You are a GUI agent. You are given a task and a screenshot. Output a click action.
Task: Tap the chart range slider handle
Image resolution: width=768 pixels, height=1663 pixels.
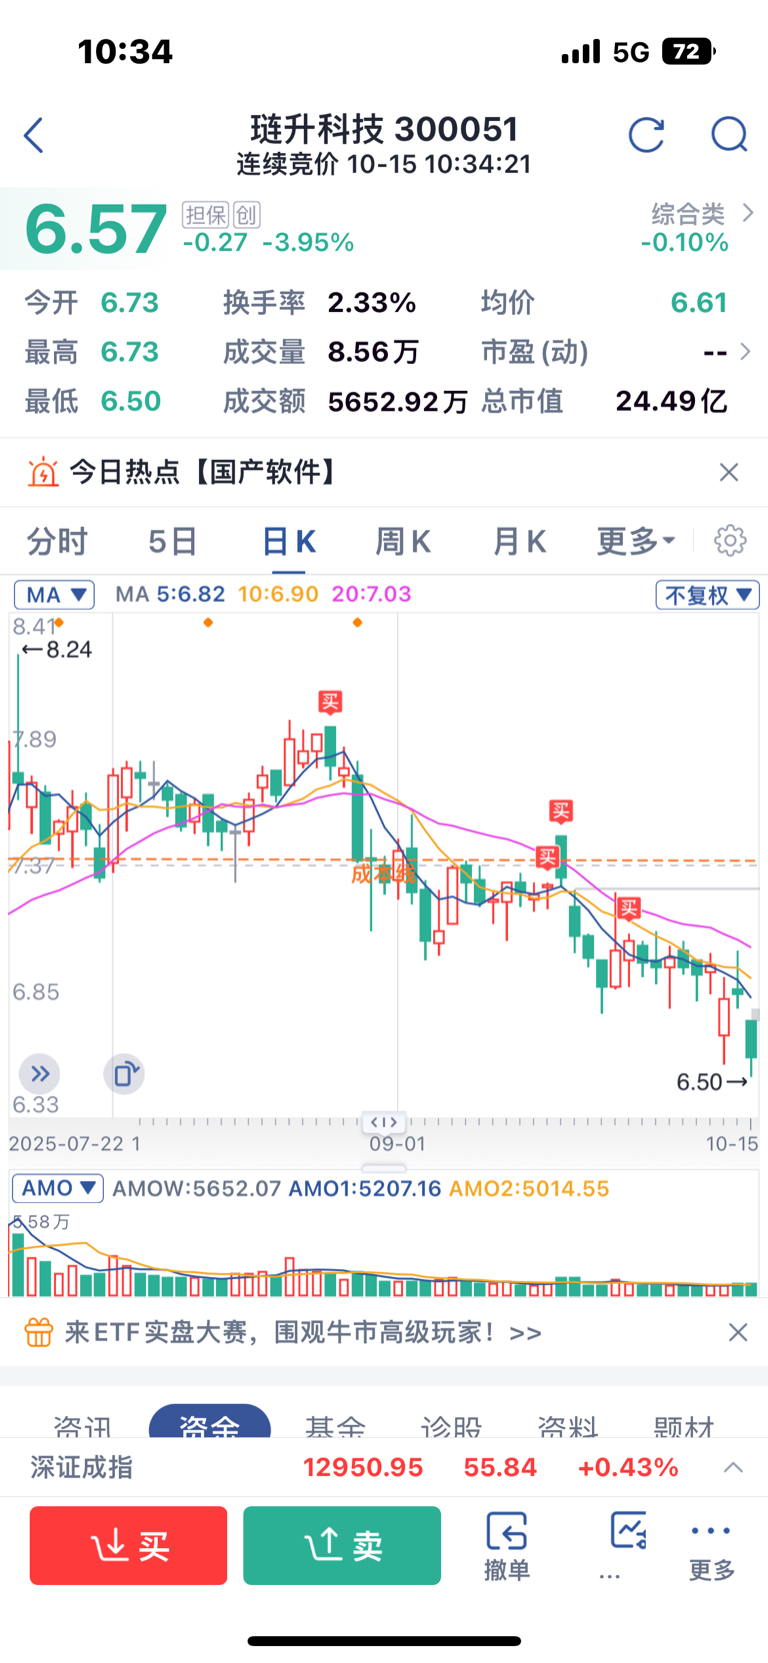click(x=384, y=1122)
